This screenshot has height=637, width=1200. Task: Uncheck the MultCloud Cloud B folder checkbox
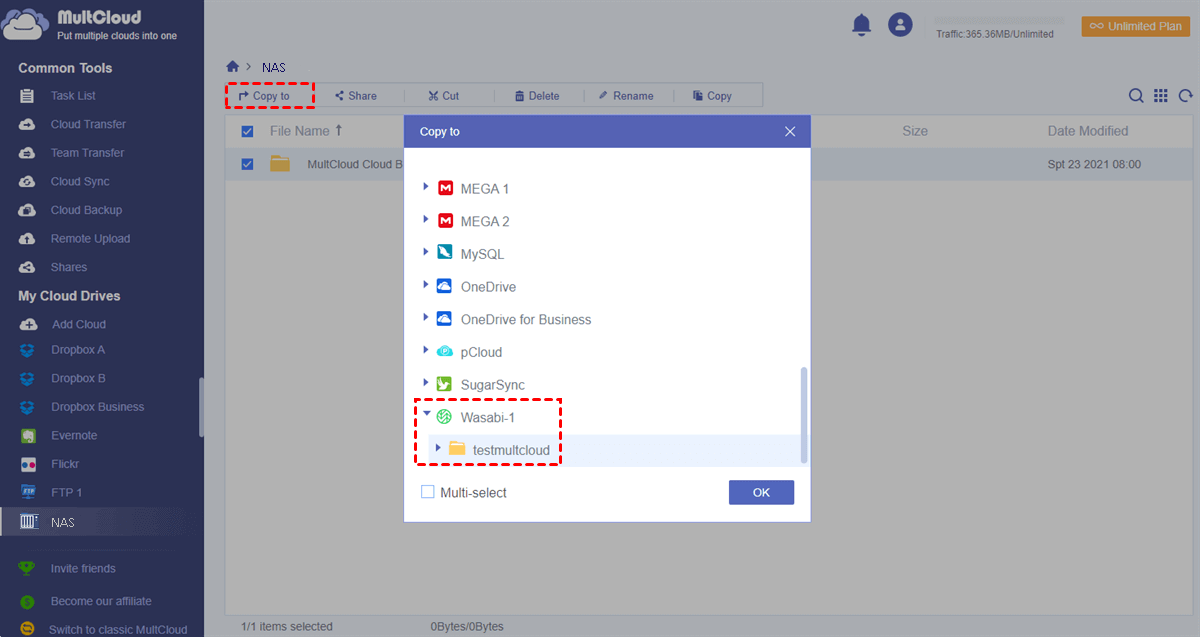click(247, 164)
